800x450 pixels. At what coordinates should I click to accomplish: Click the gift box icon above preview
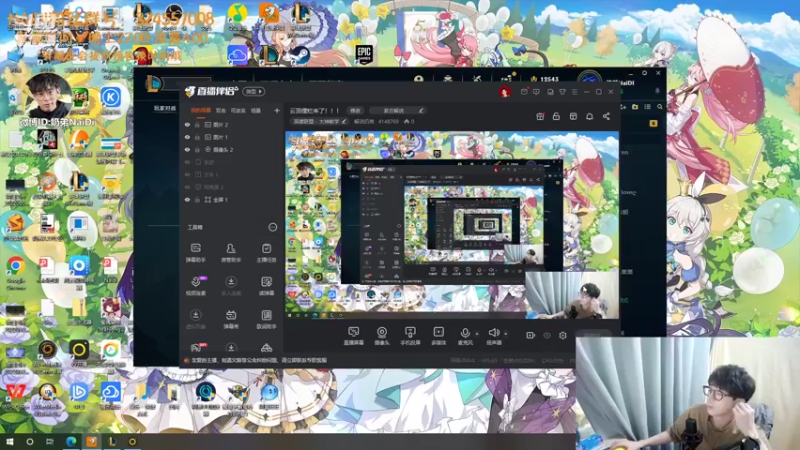click(540, 116)
